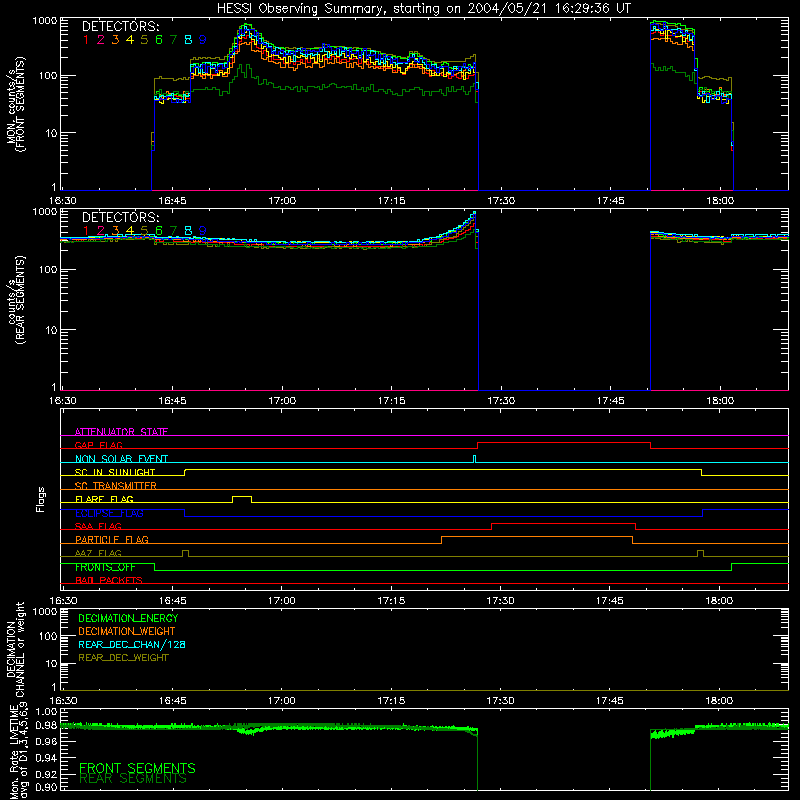Click the REAR SEGMENTS livetime legend
Image resolution: width=800 pixels, height=800 pixels.
click(x=133, y=779)
